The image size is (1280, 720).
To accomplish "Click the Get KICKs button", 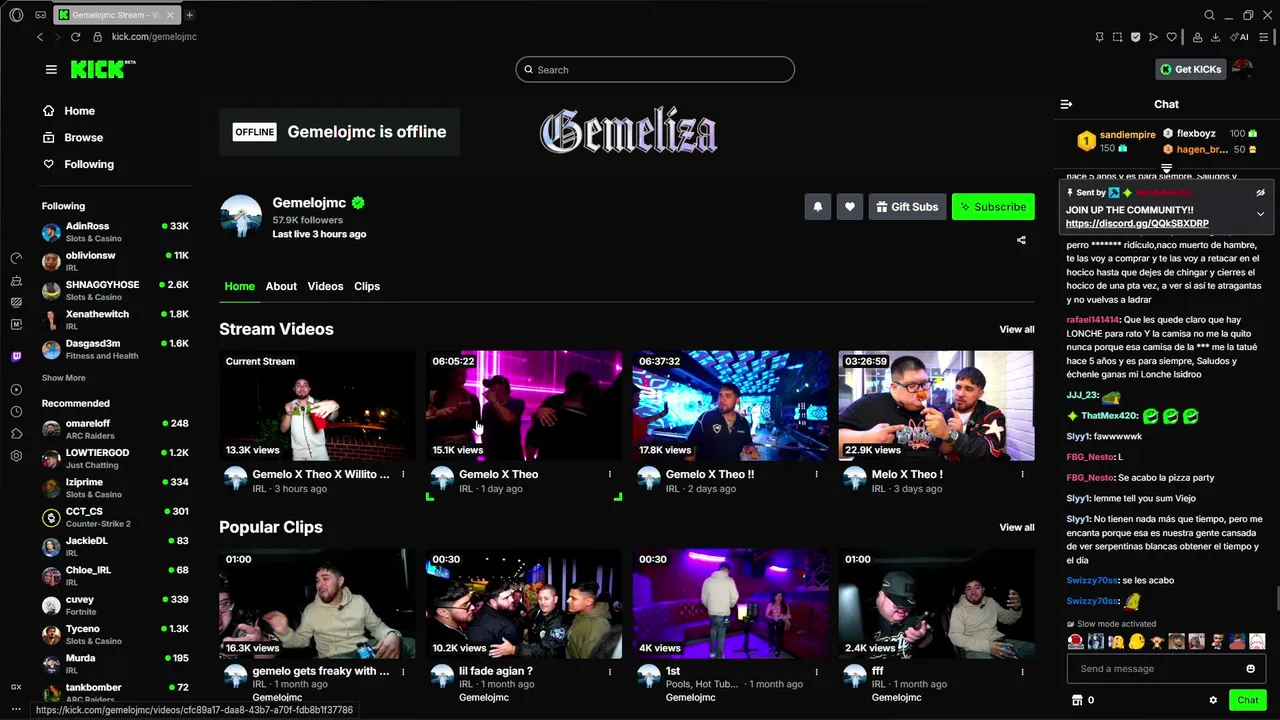I will 1191,69.
